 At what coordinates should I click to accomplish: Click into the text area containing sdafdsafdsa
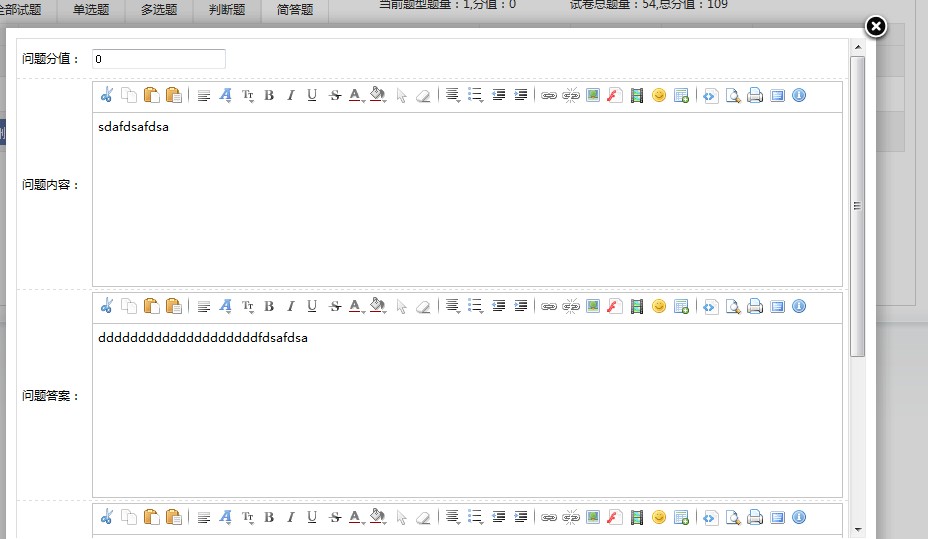(467, 199)
